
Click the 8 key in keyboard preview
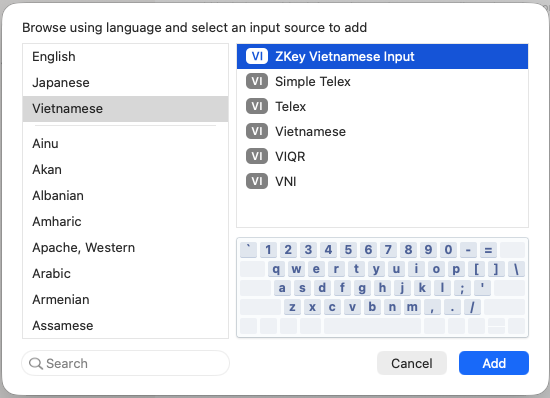(x=408, y=250)
